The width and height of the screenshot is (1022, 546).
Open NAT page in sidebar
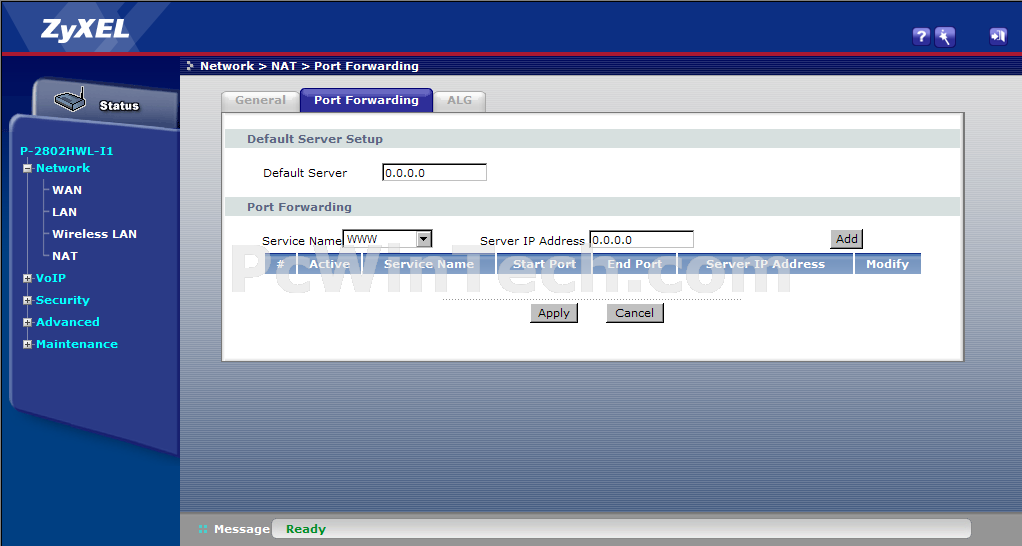click(x=65, y=256)
